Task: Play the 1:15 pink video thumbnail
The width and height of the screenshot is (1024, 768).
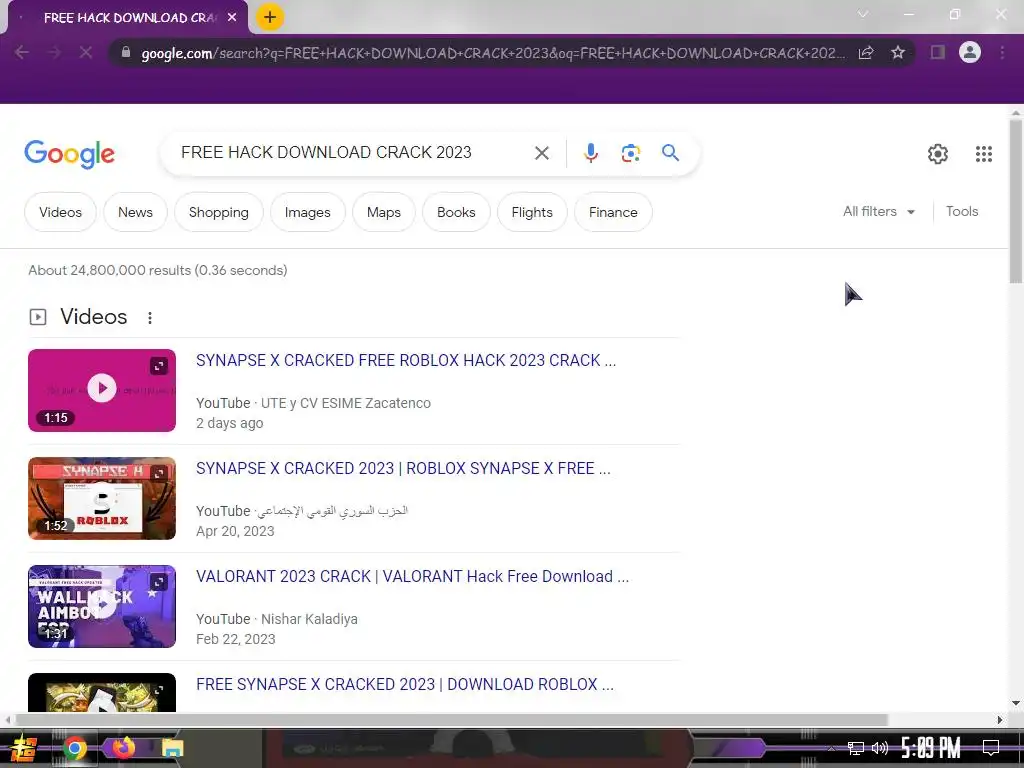Action: [x=102, y=389]
